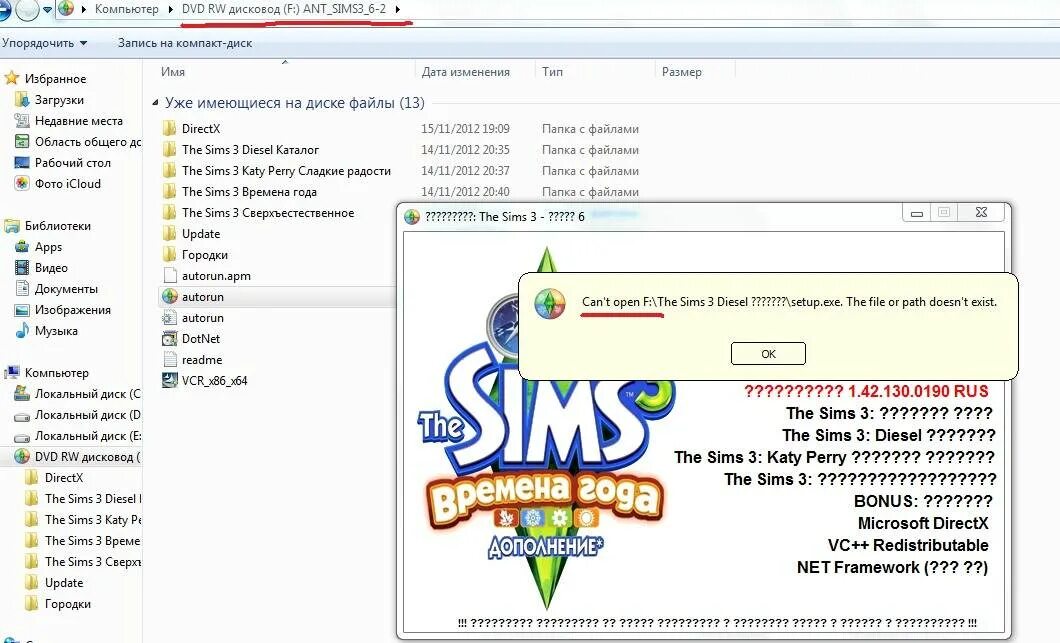Select Локальный диск (E:) in sidebar
The height and width of the screenshot is (643, 1060).
[88, 435]
